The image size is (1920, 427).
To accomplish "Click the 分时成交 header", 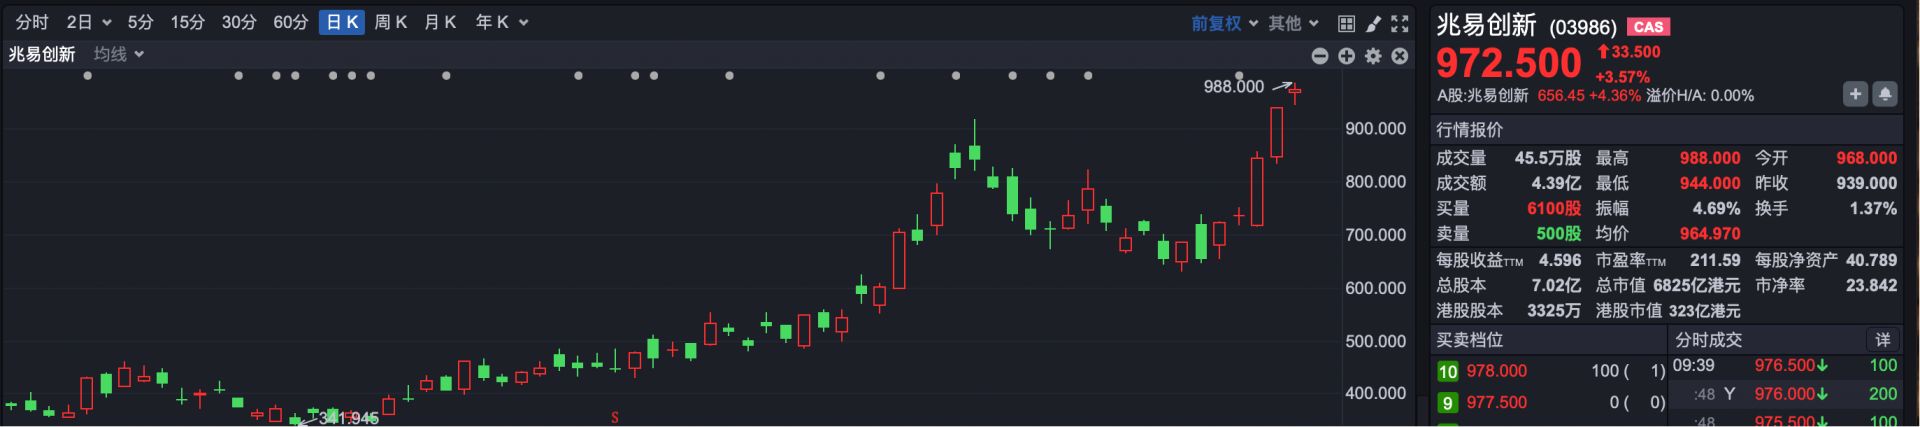I will pos(1708,340).
